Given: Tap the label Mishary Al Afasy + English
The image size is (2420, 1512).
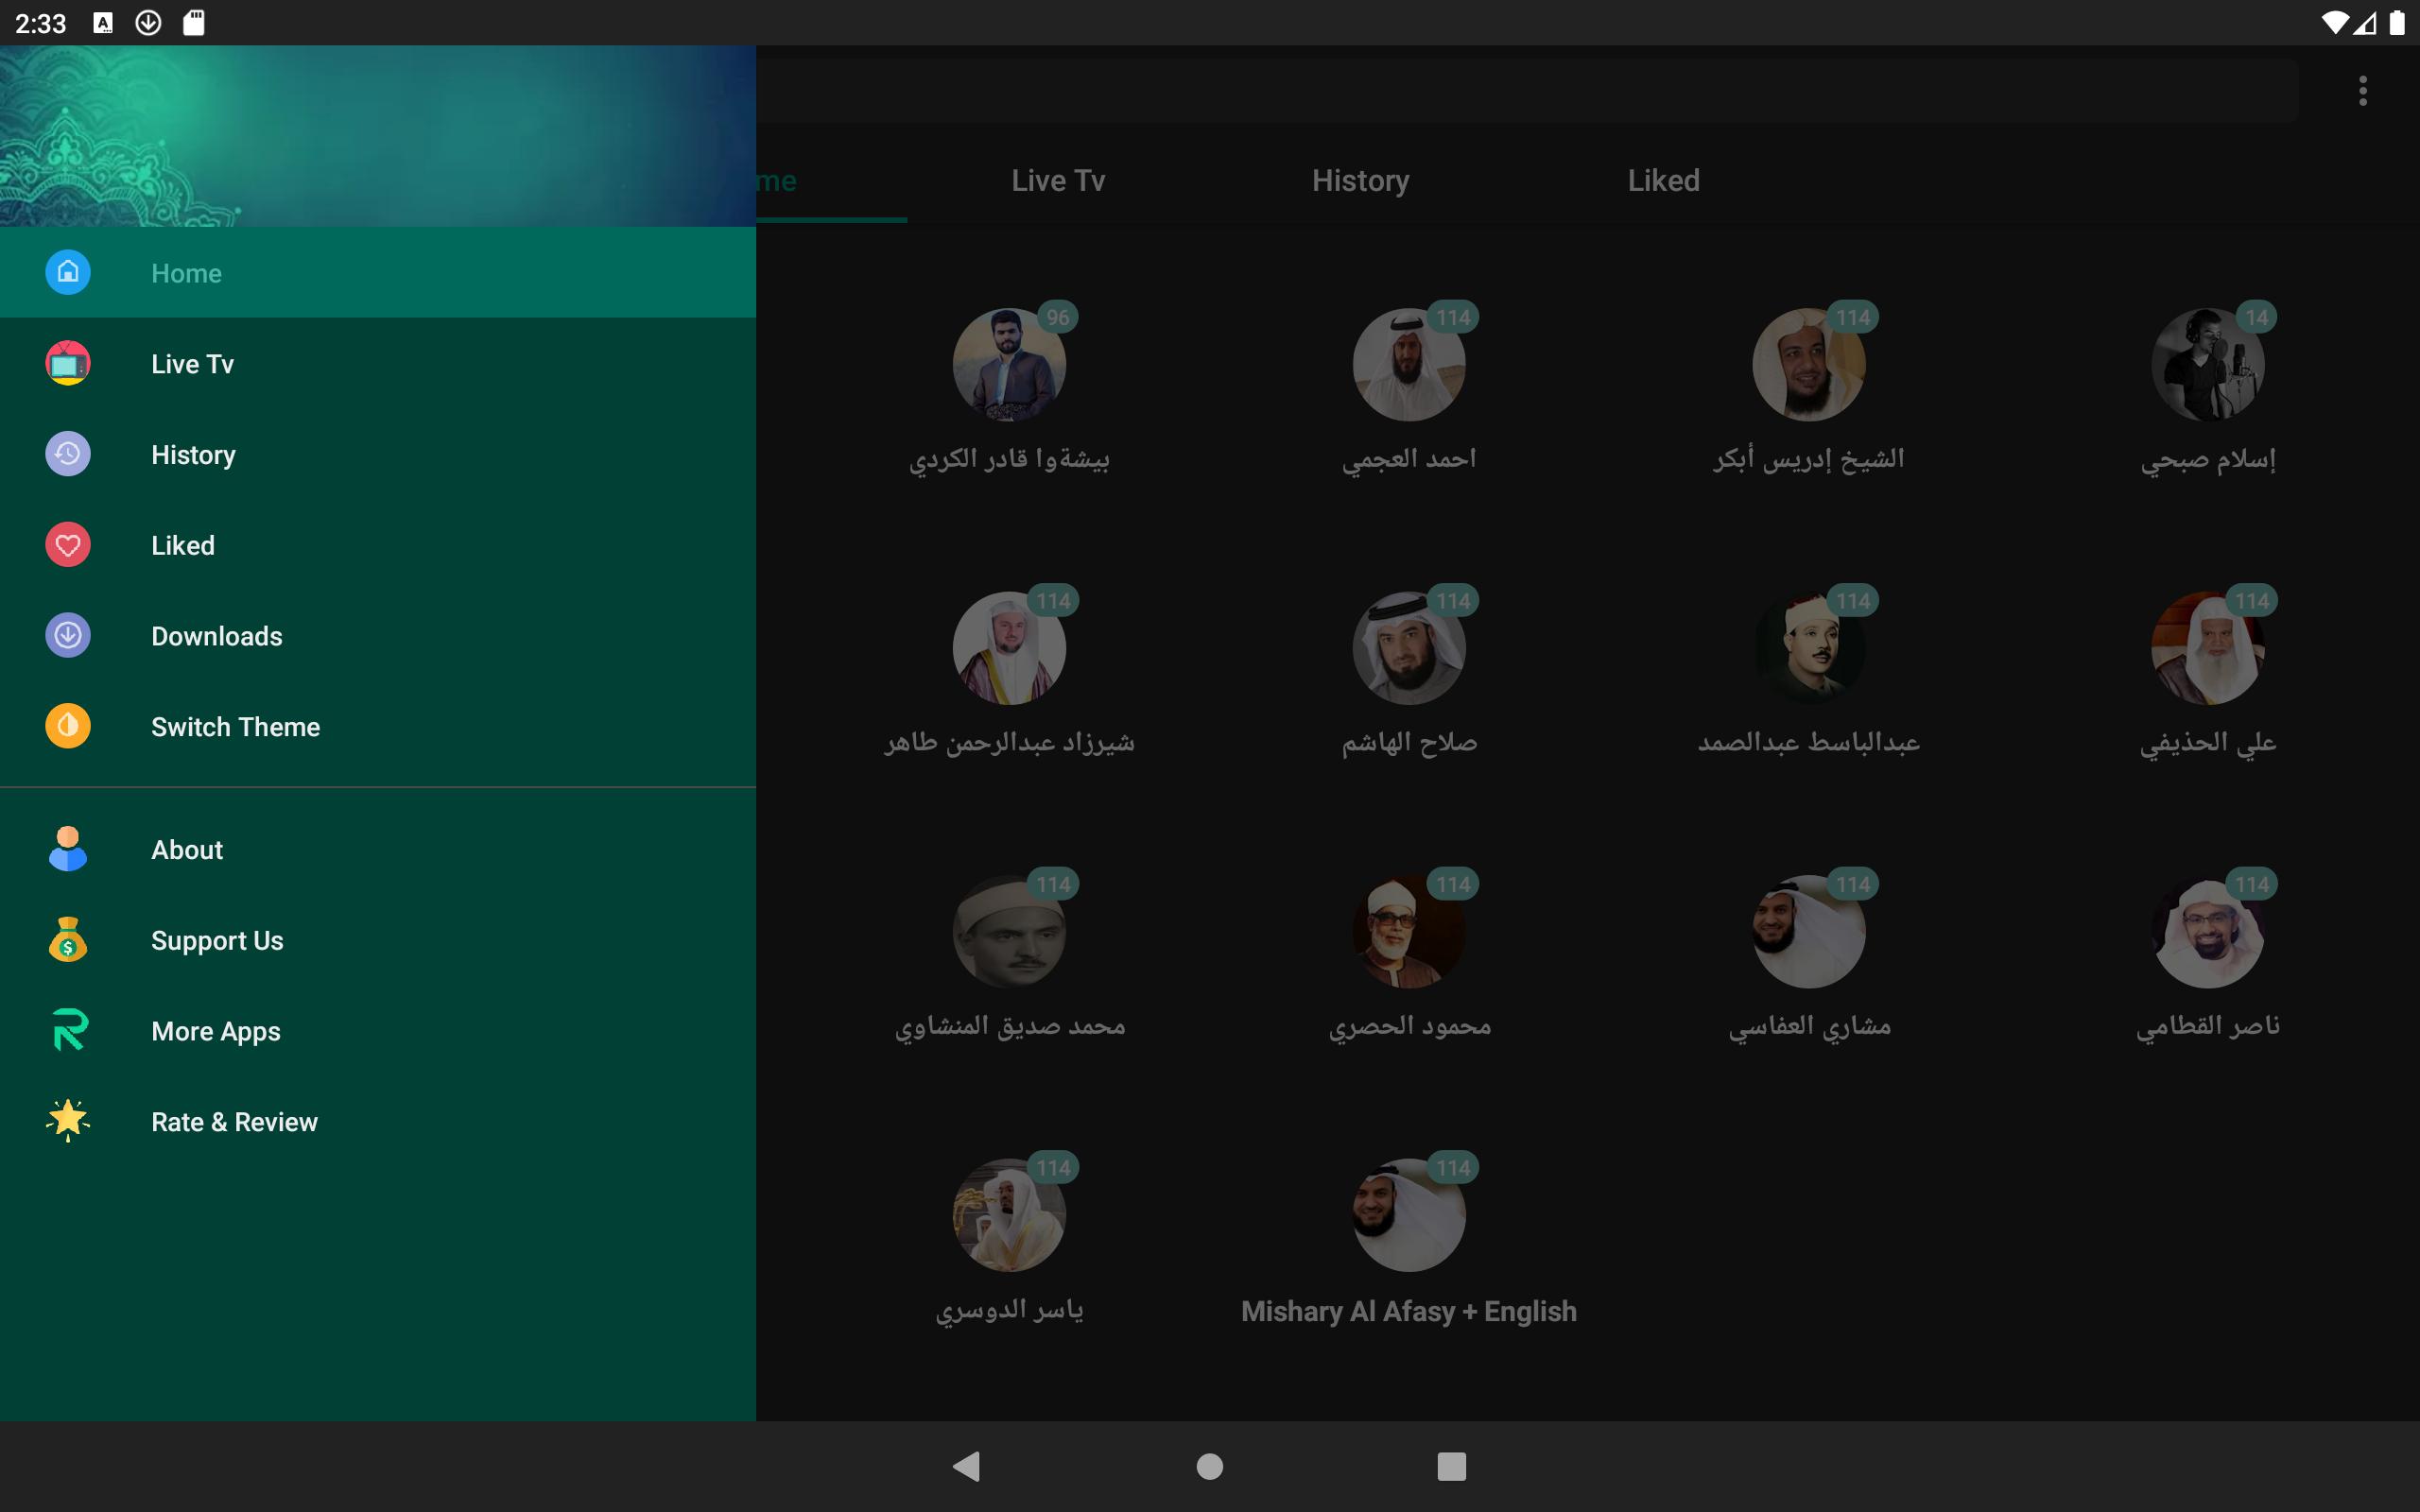Looking at the screenshot, I should tap(1409, 1311).
